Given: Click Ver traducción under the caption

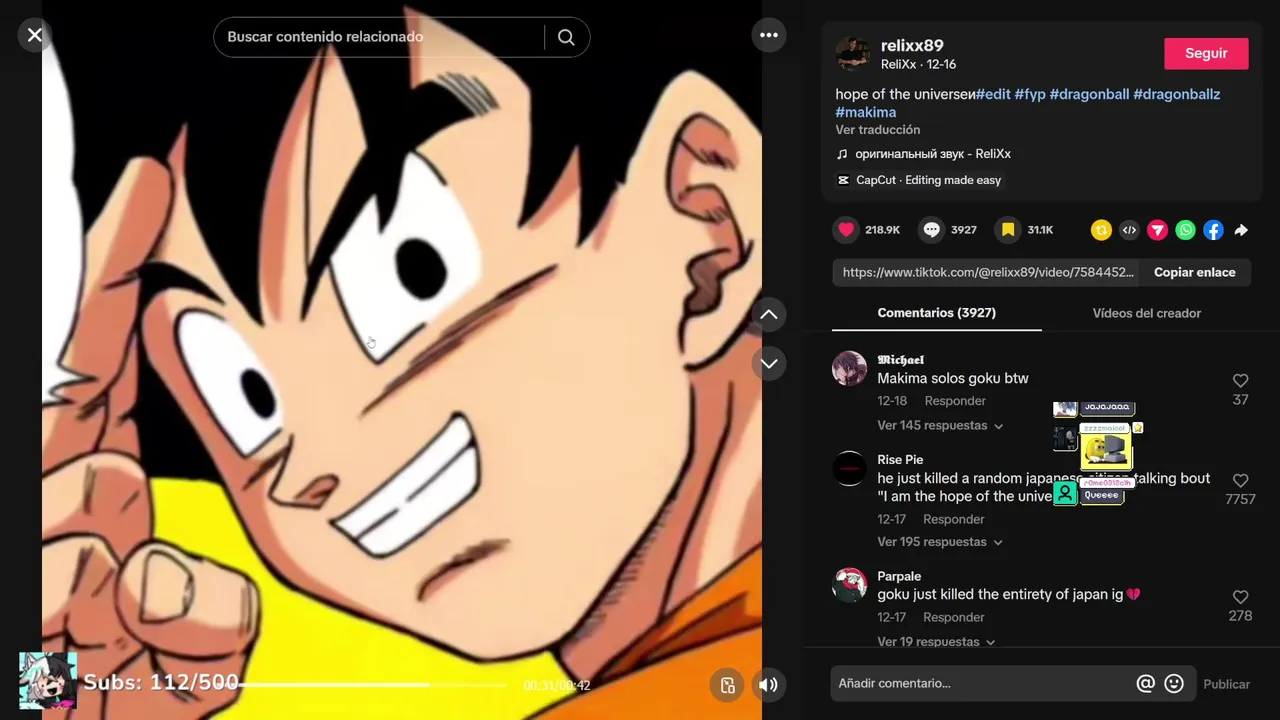Looking at the screenshot, I should (878, 130).
